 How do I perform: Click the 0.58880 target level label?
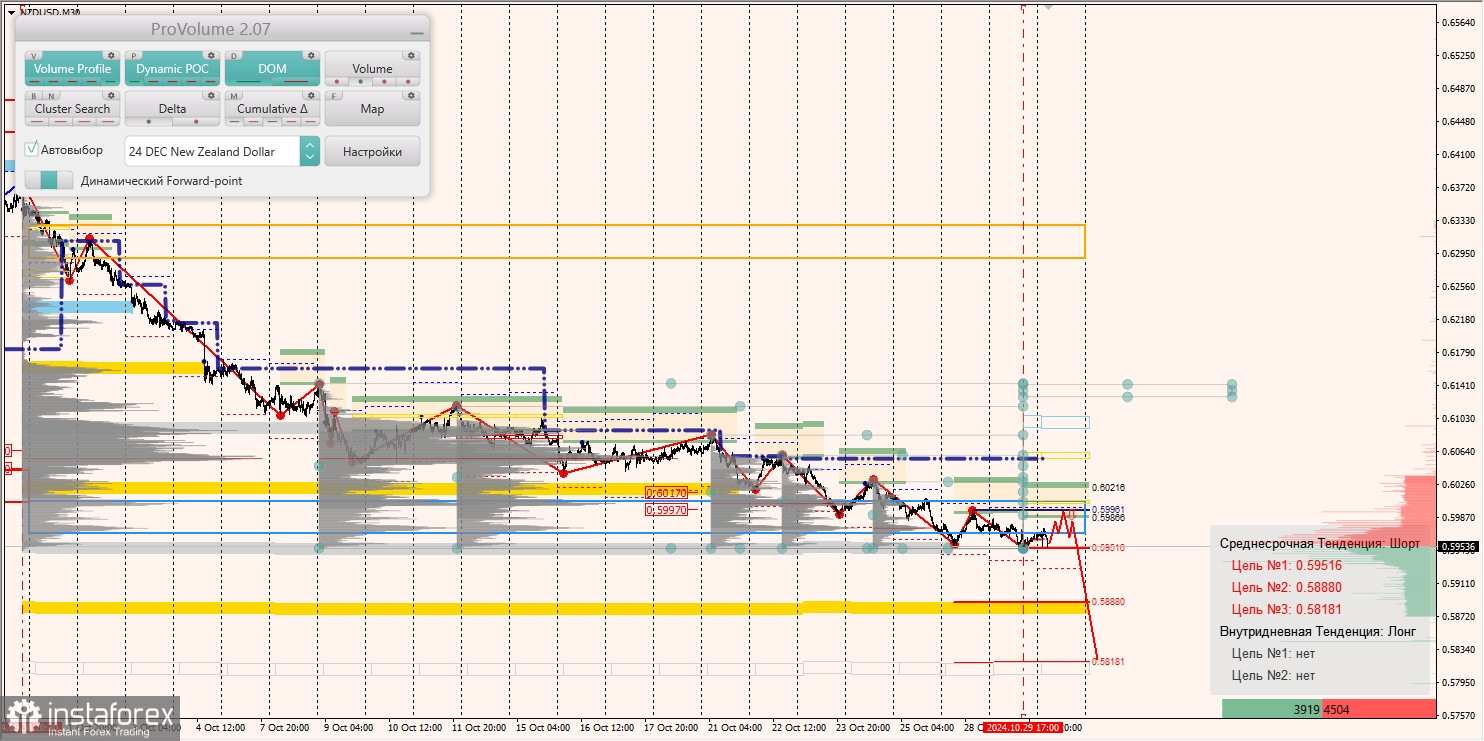(x=1108, y=602)
